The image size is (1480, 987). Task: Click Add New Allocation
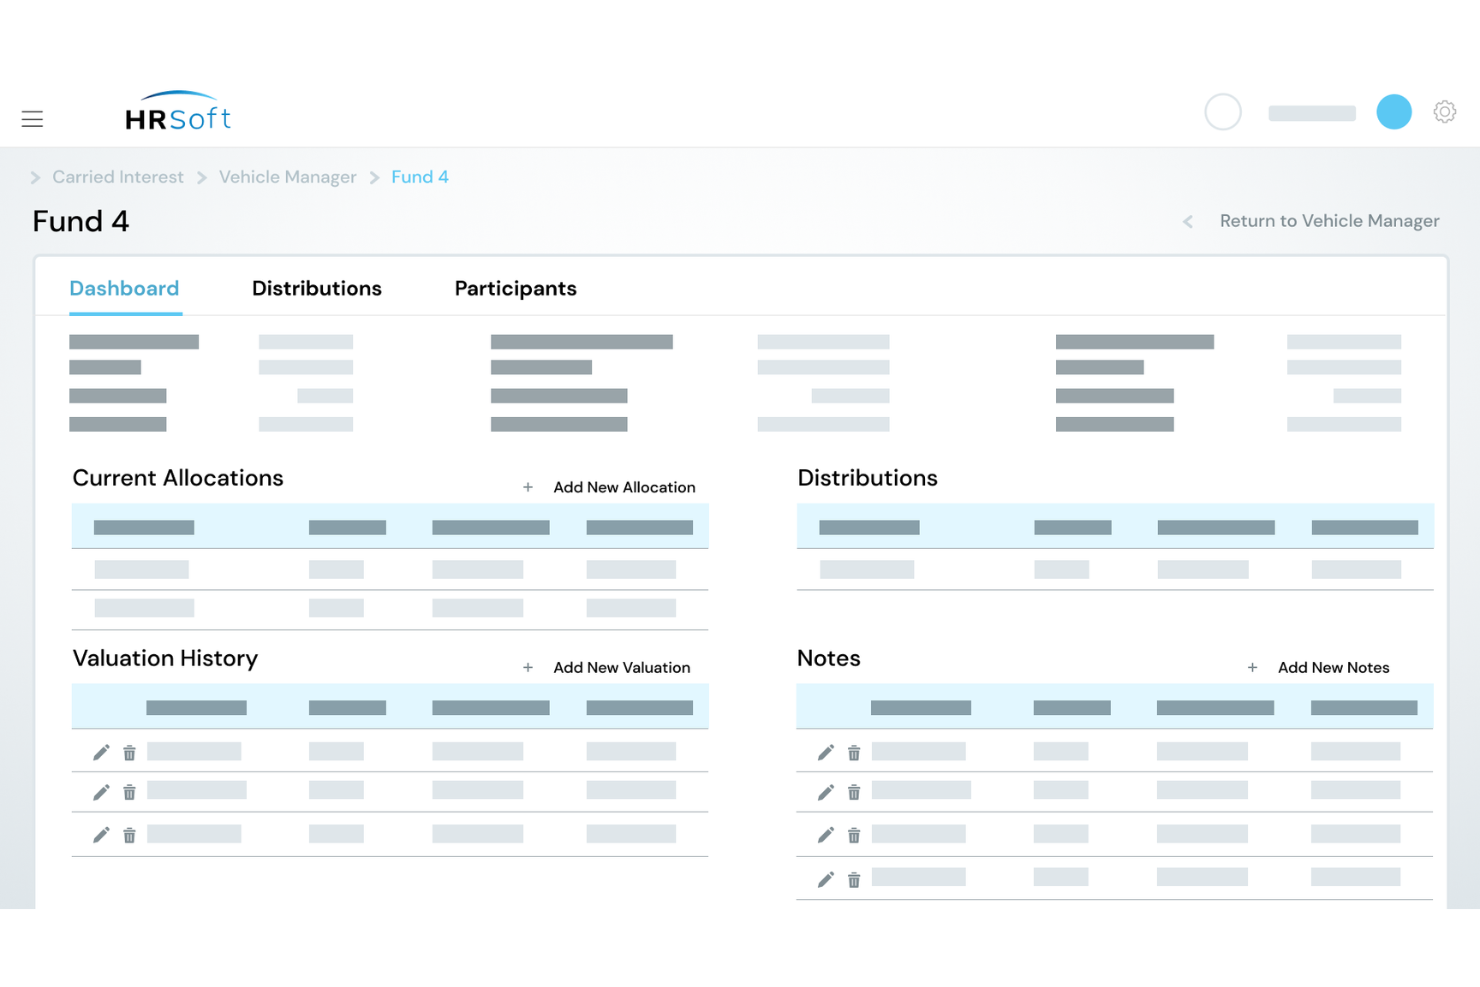pos(624,487)
